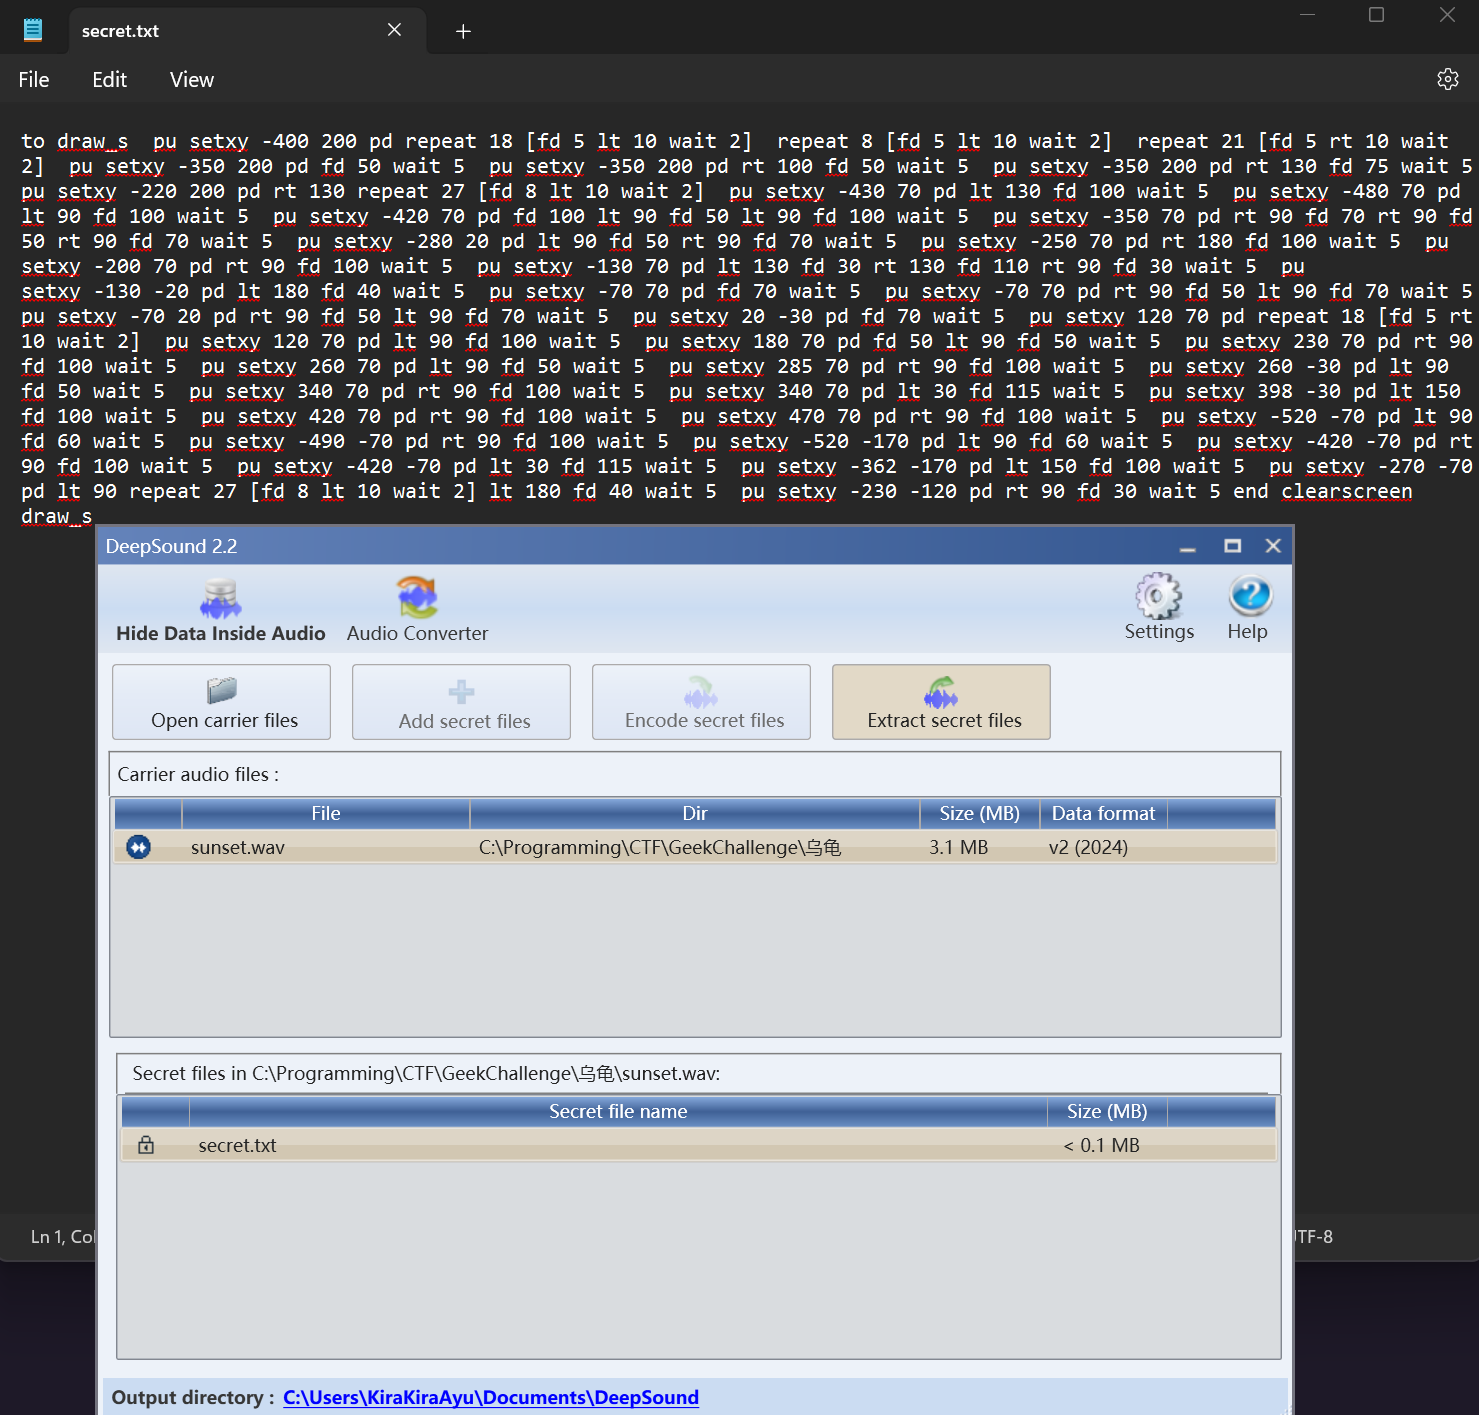Click the Data format column header

(x=1104, y=813)
